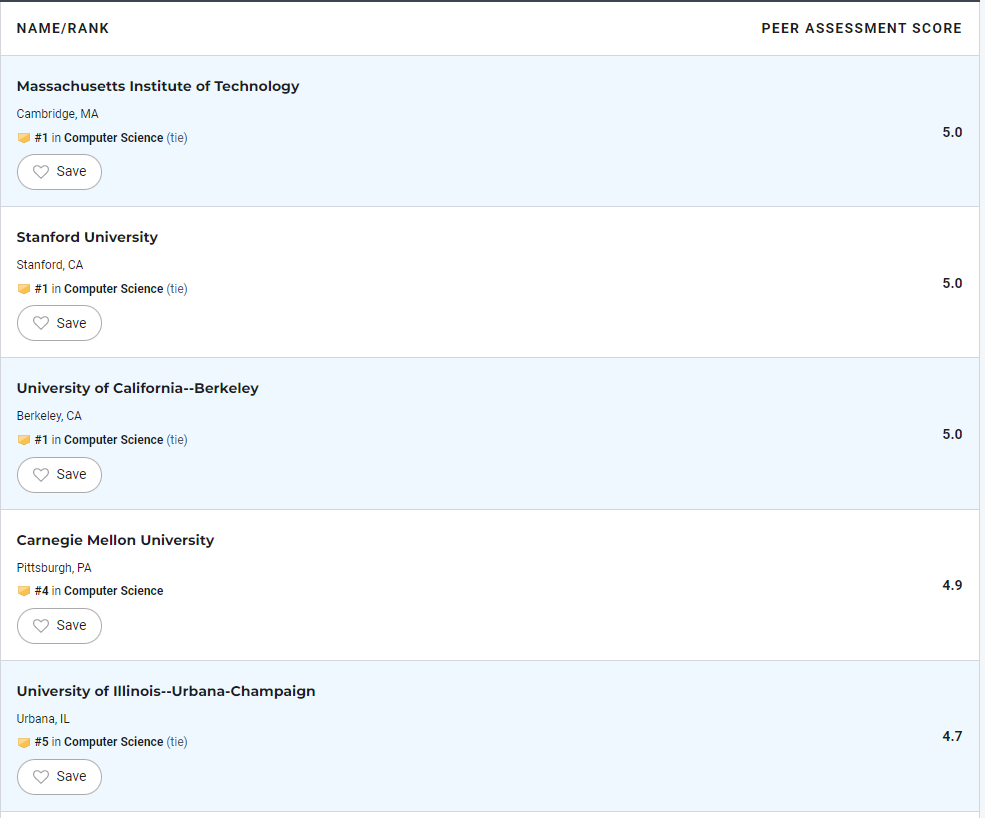The image size is (985, 818).
Task: Click the heart icon in Carnegie Mellon's Save button
Action: [41, 626]
